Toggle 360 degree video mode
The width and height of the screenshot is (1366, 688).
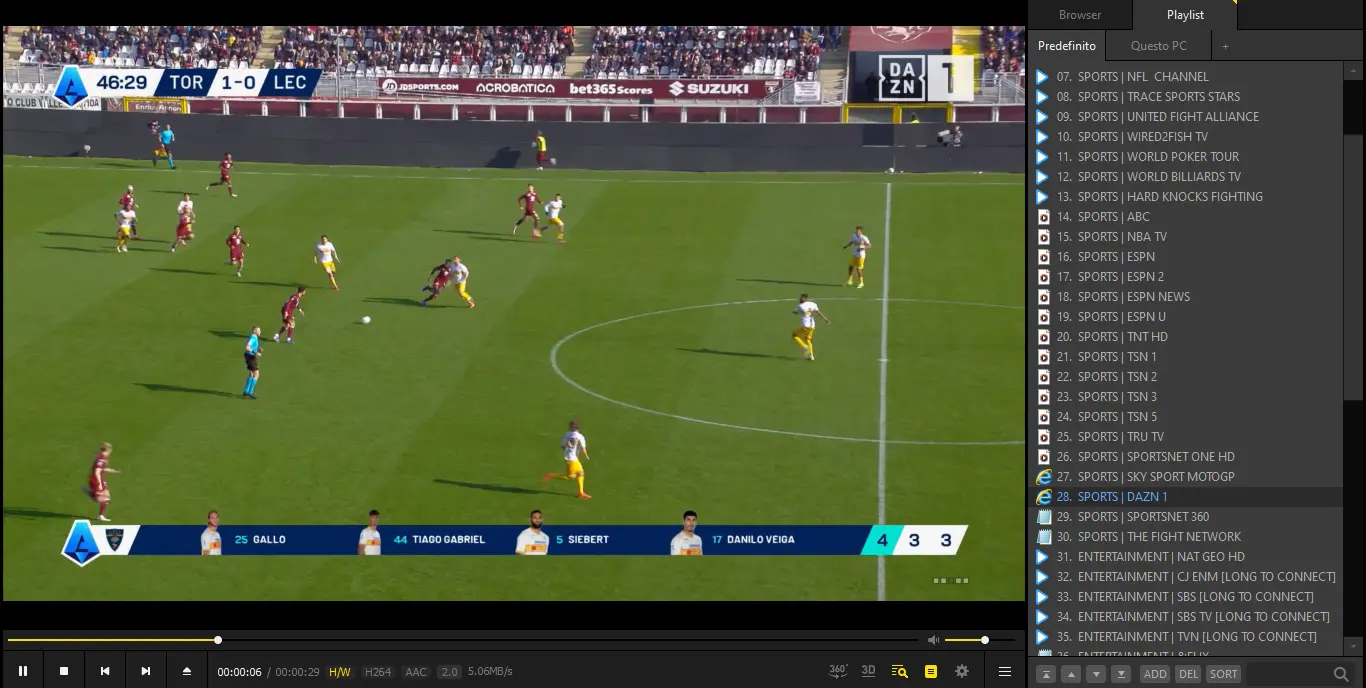coord(838,671)
